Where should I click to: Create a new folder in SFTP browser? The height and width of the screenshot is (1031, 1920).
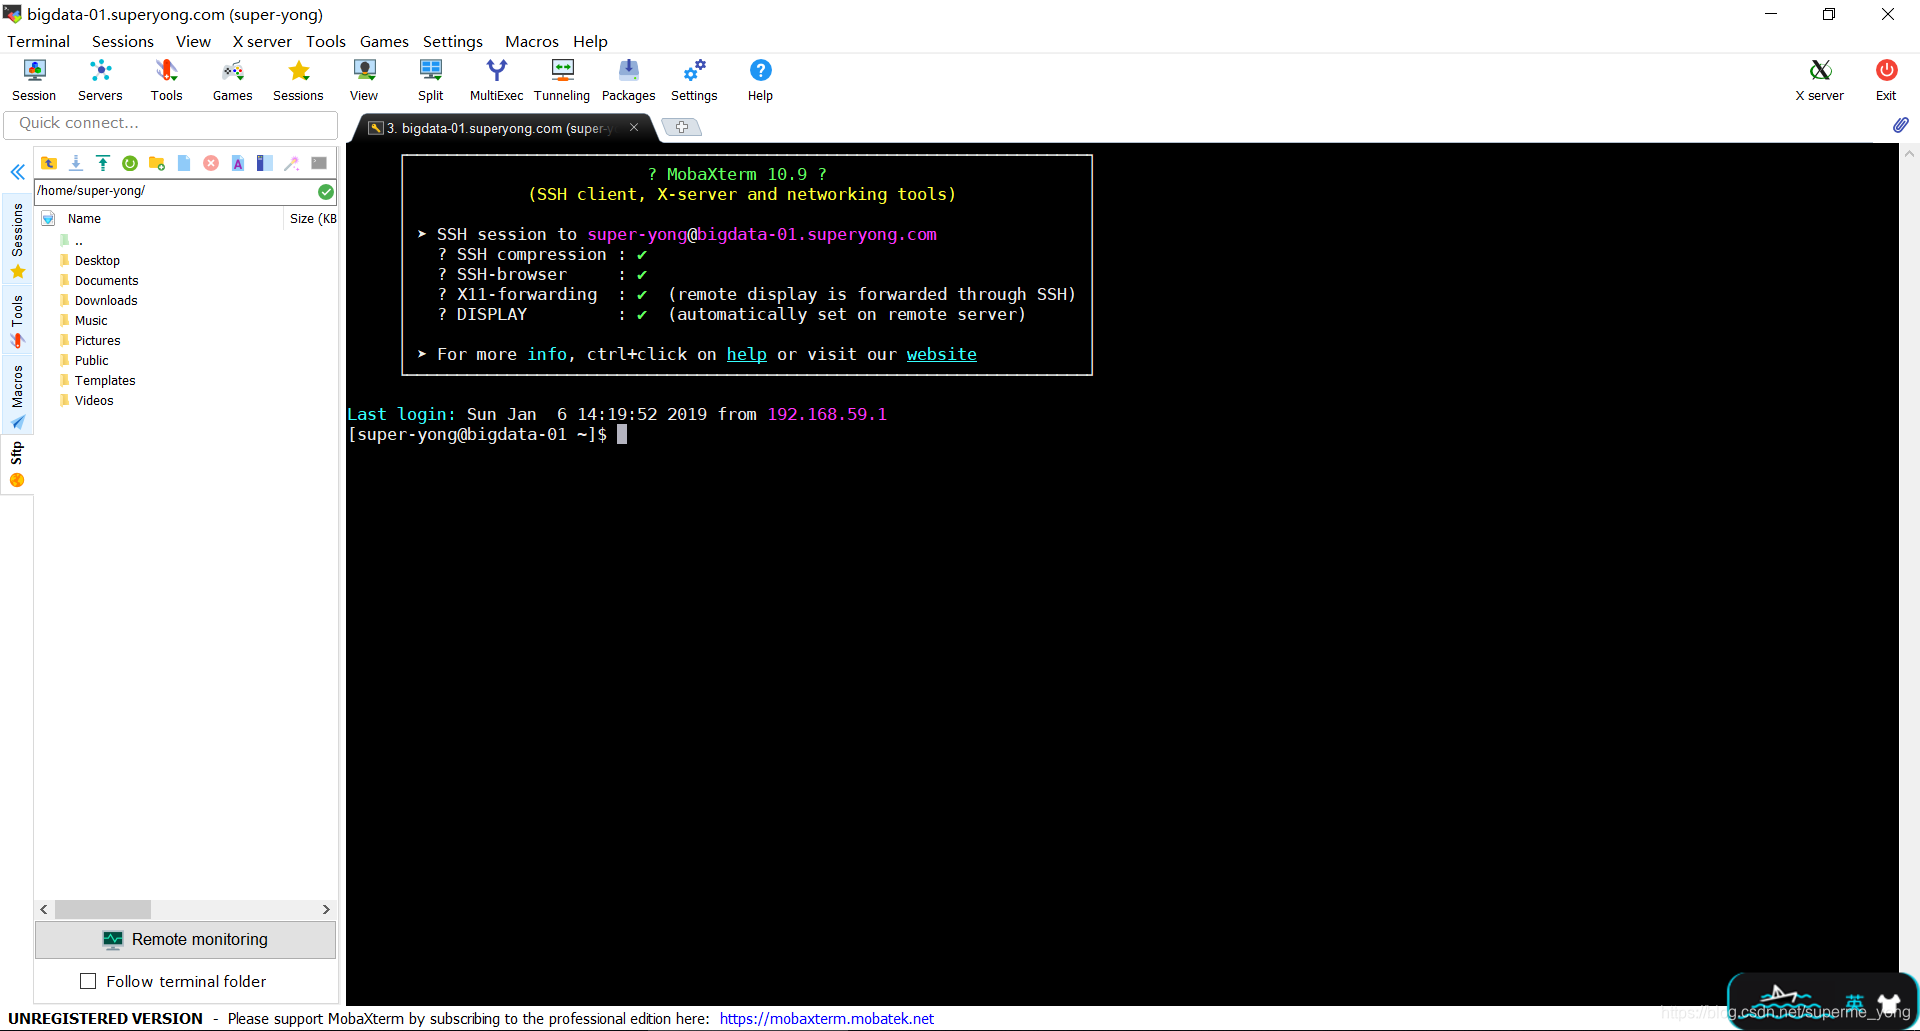pyautogui.click(x=157, y=163)
